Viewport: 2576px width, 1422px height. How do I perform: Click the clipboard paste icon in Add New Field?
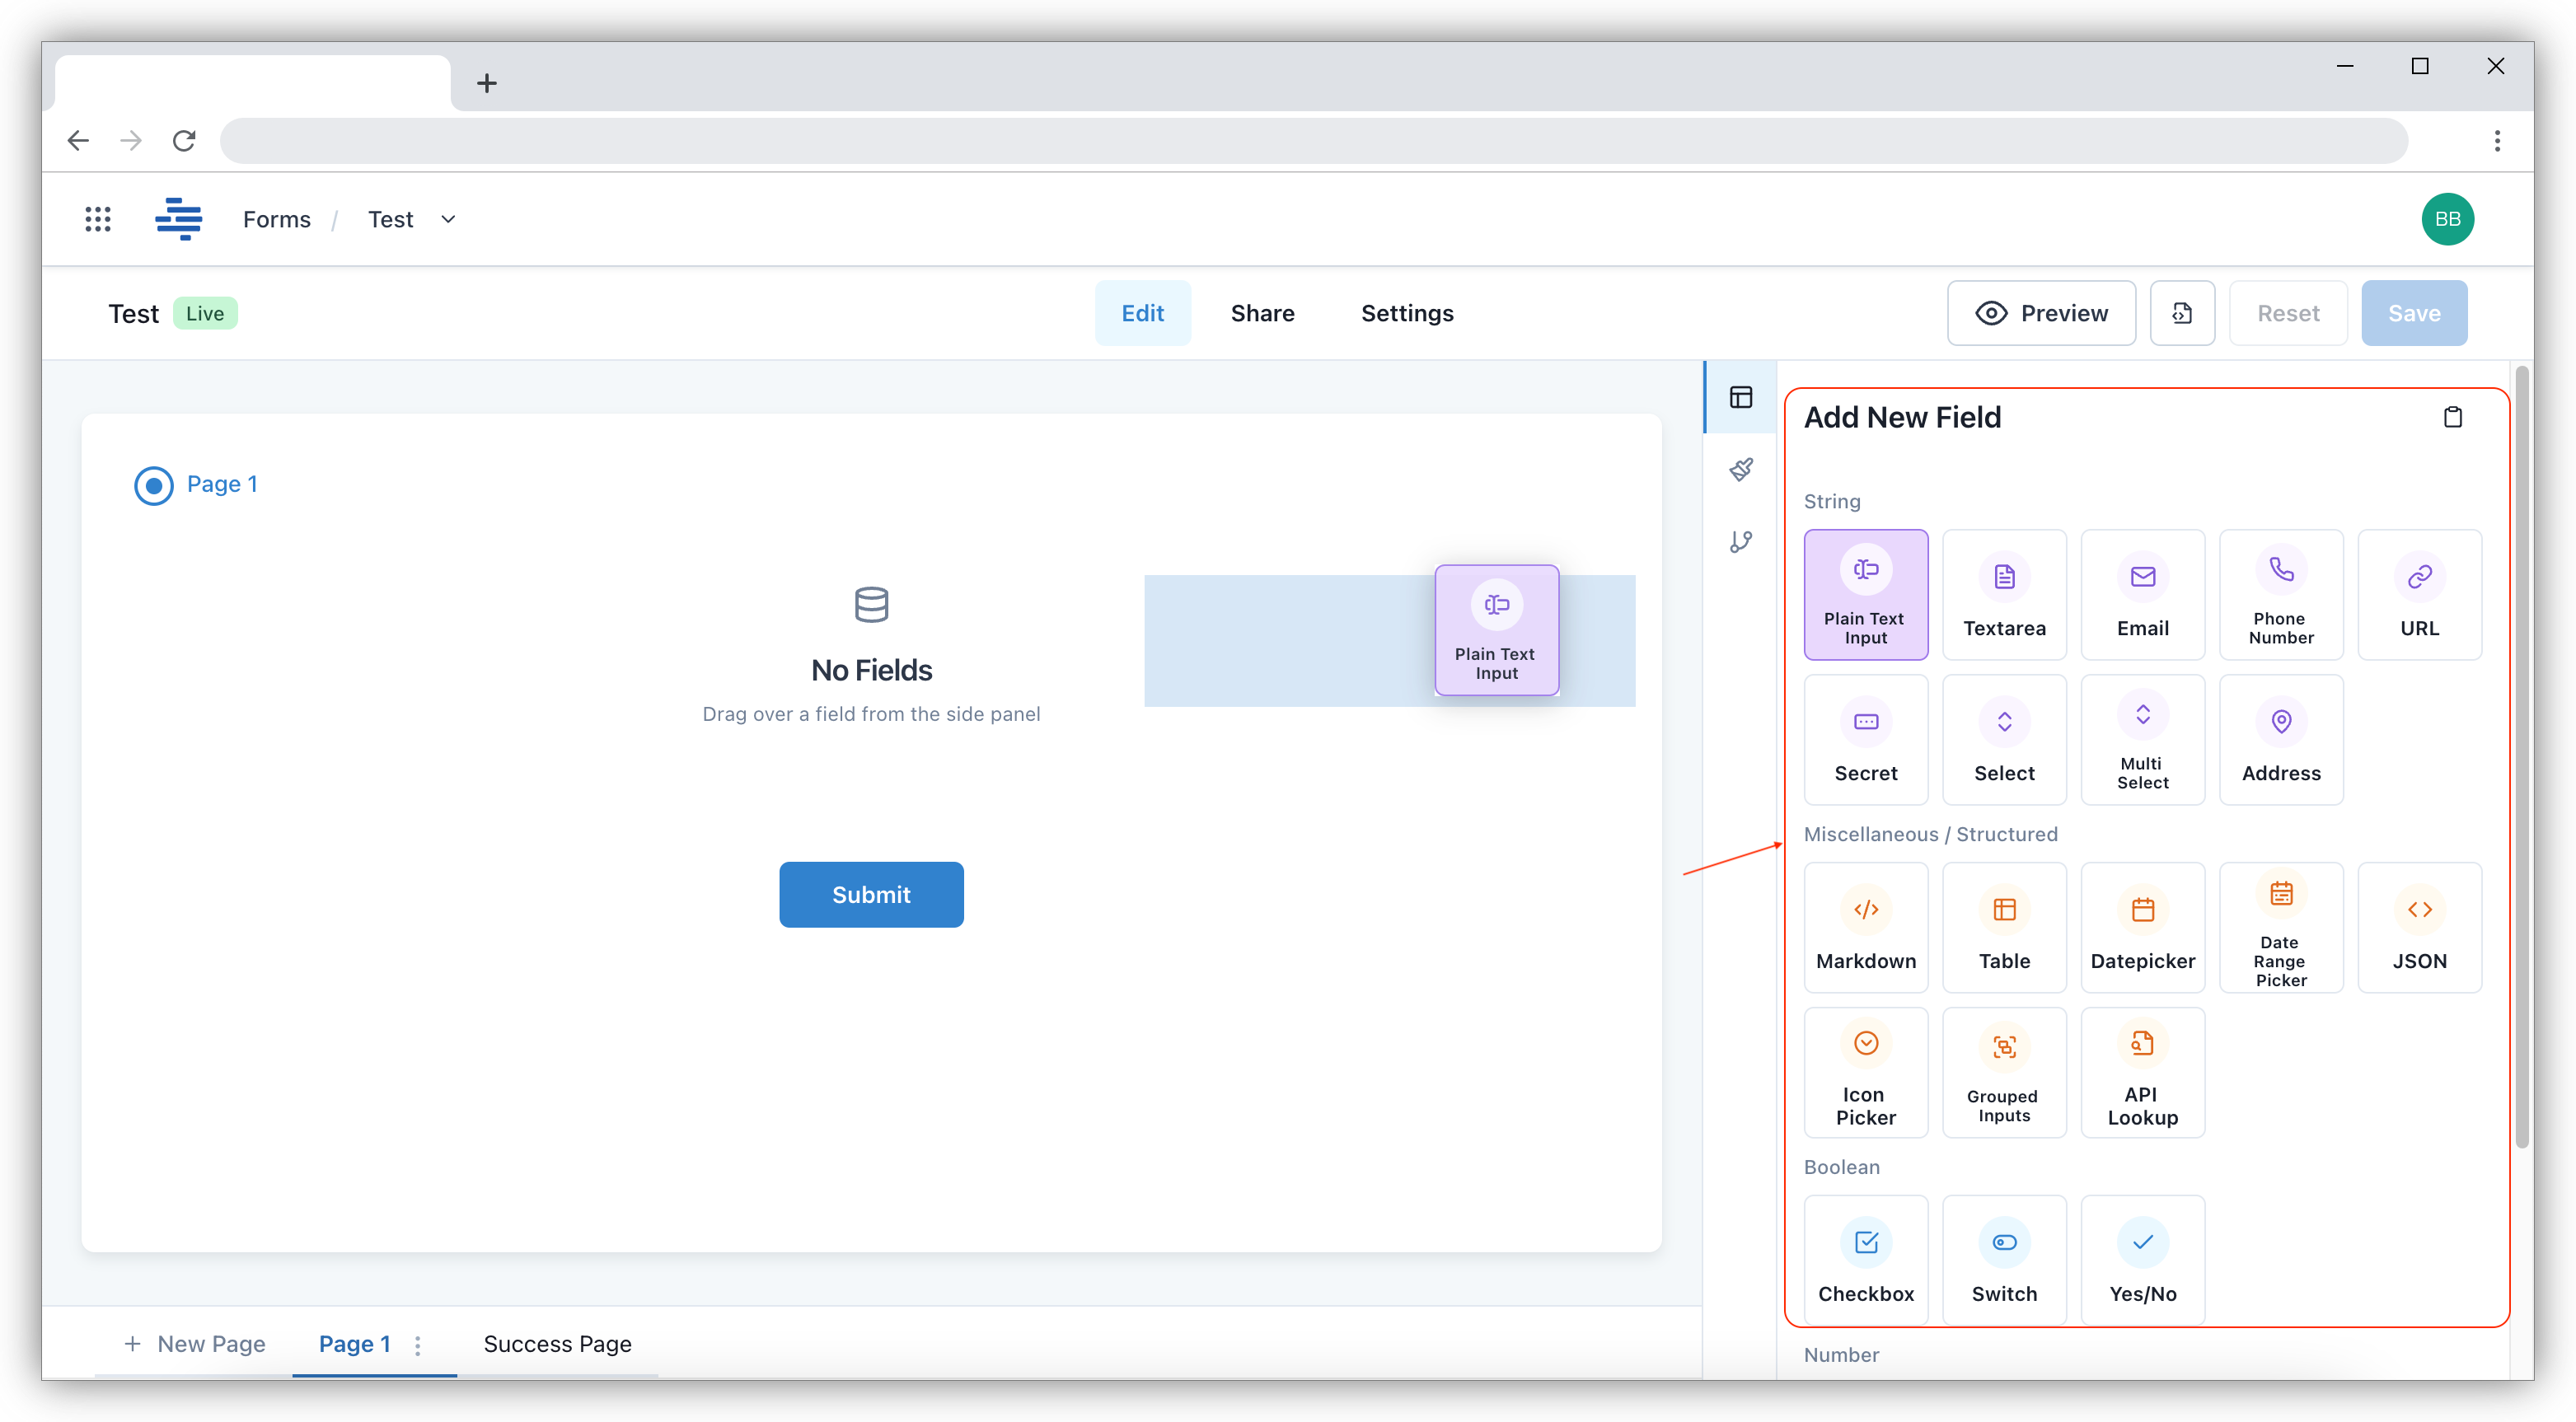2452,417
